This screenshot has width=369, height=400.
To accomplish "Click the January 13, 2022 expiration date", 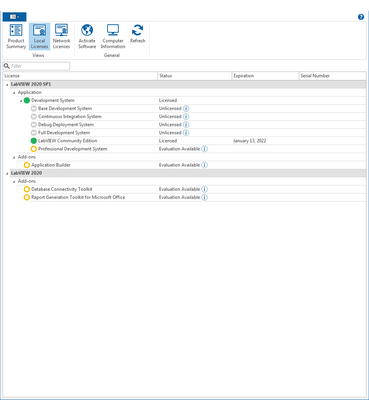I will 249,141.
